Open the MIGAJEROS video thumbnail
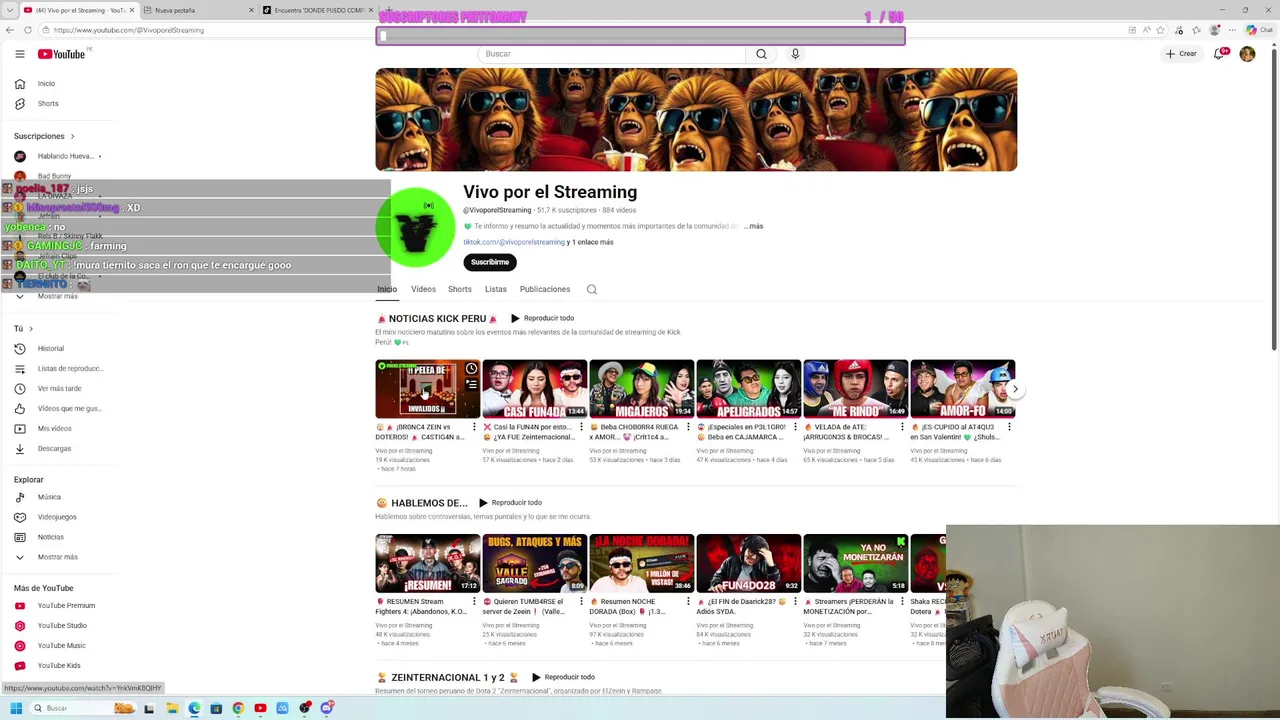This screenshot has height=720, width=1280. 642,389
